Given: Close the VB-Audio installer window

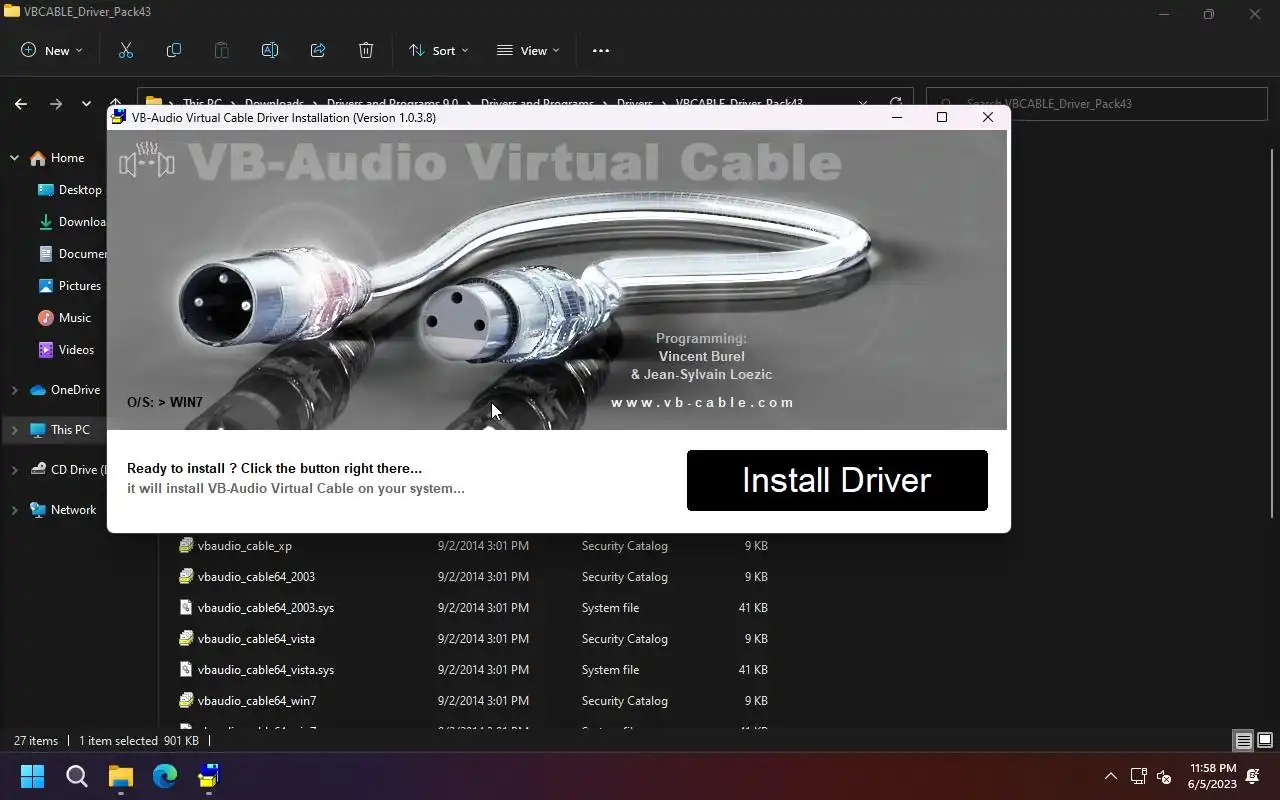Looking at the screenshot, I should 988,117.
